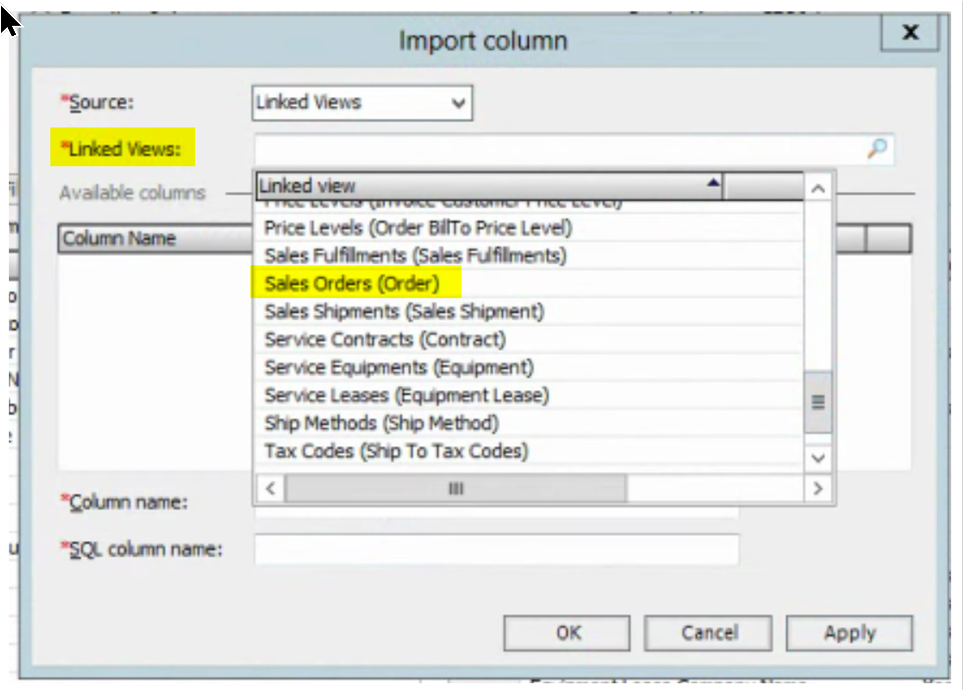The height and width of the screenshot is (690, 968).
Task: Click the Cancel button
Action: (708, 632)
